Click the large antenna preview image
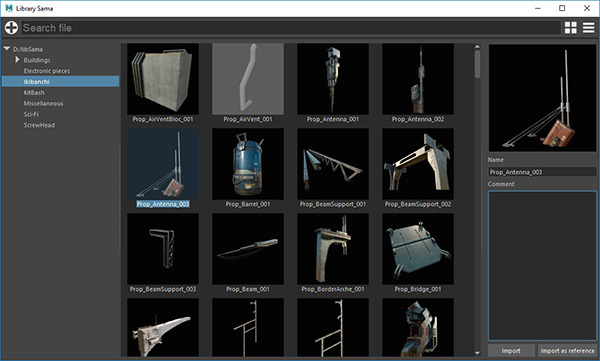Viewport: 600px width, 361px height. click(x=542, y=98)
